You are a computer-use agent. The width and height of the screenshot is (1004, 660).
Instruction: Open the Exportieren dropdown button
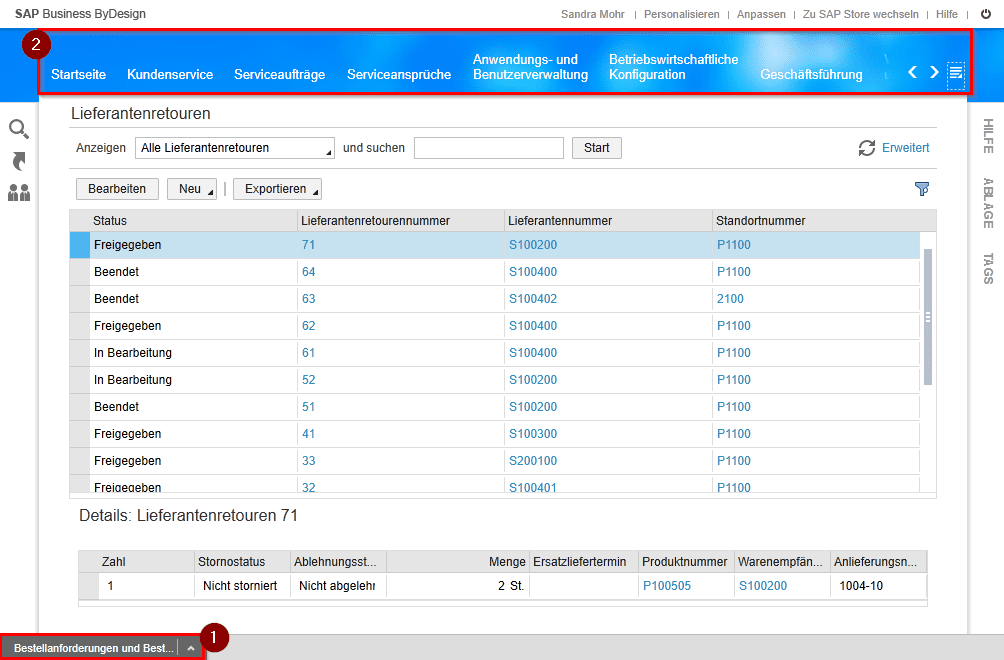(277, 189)
